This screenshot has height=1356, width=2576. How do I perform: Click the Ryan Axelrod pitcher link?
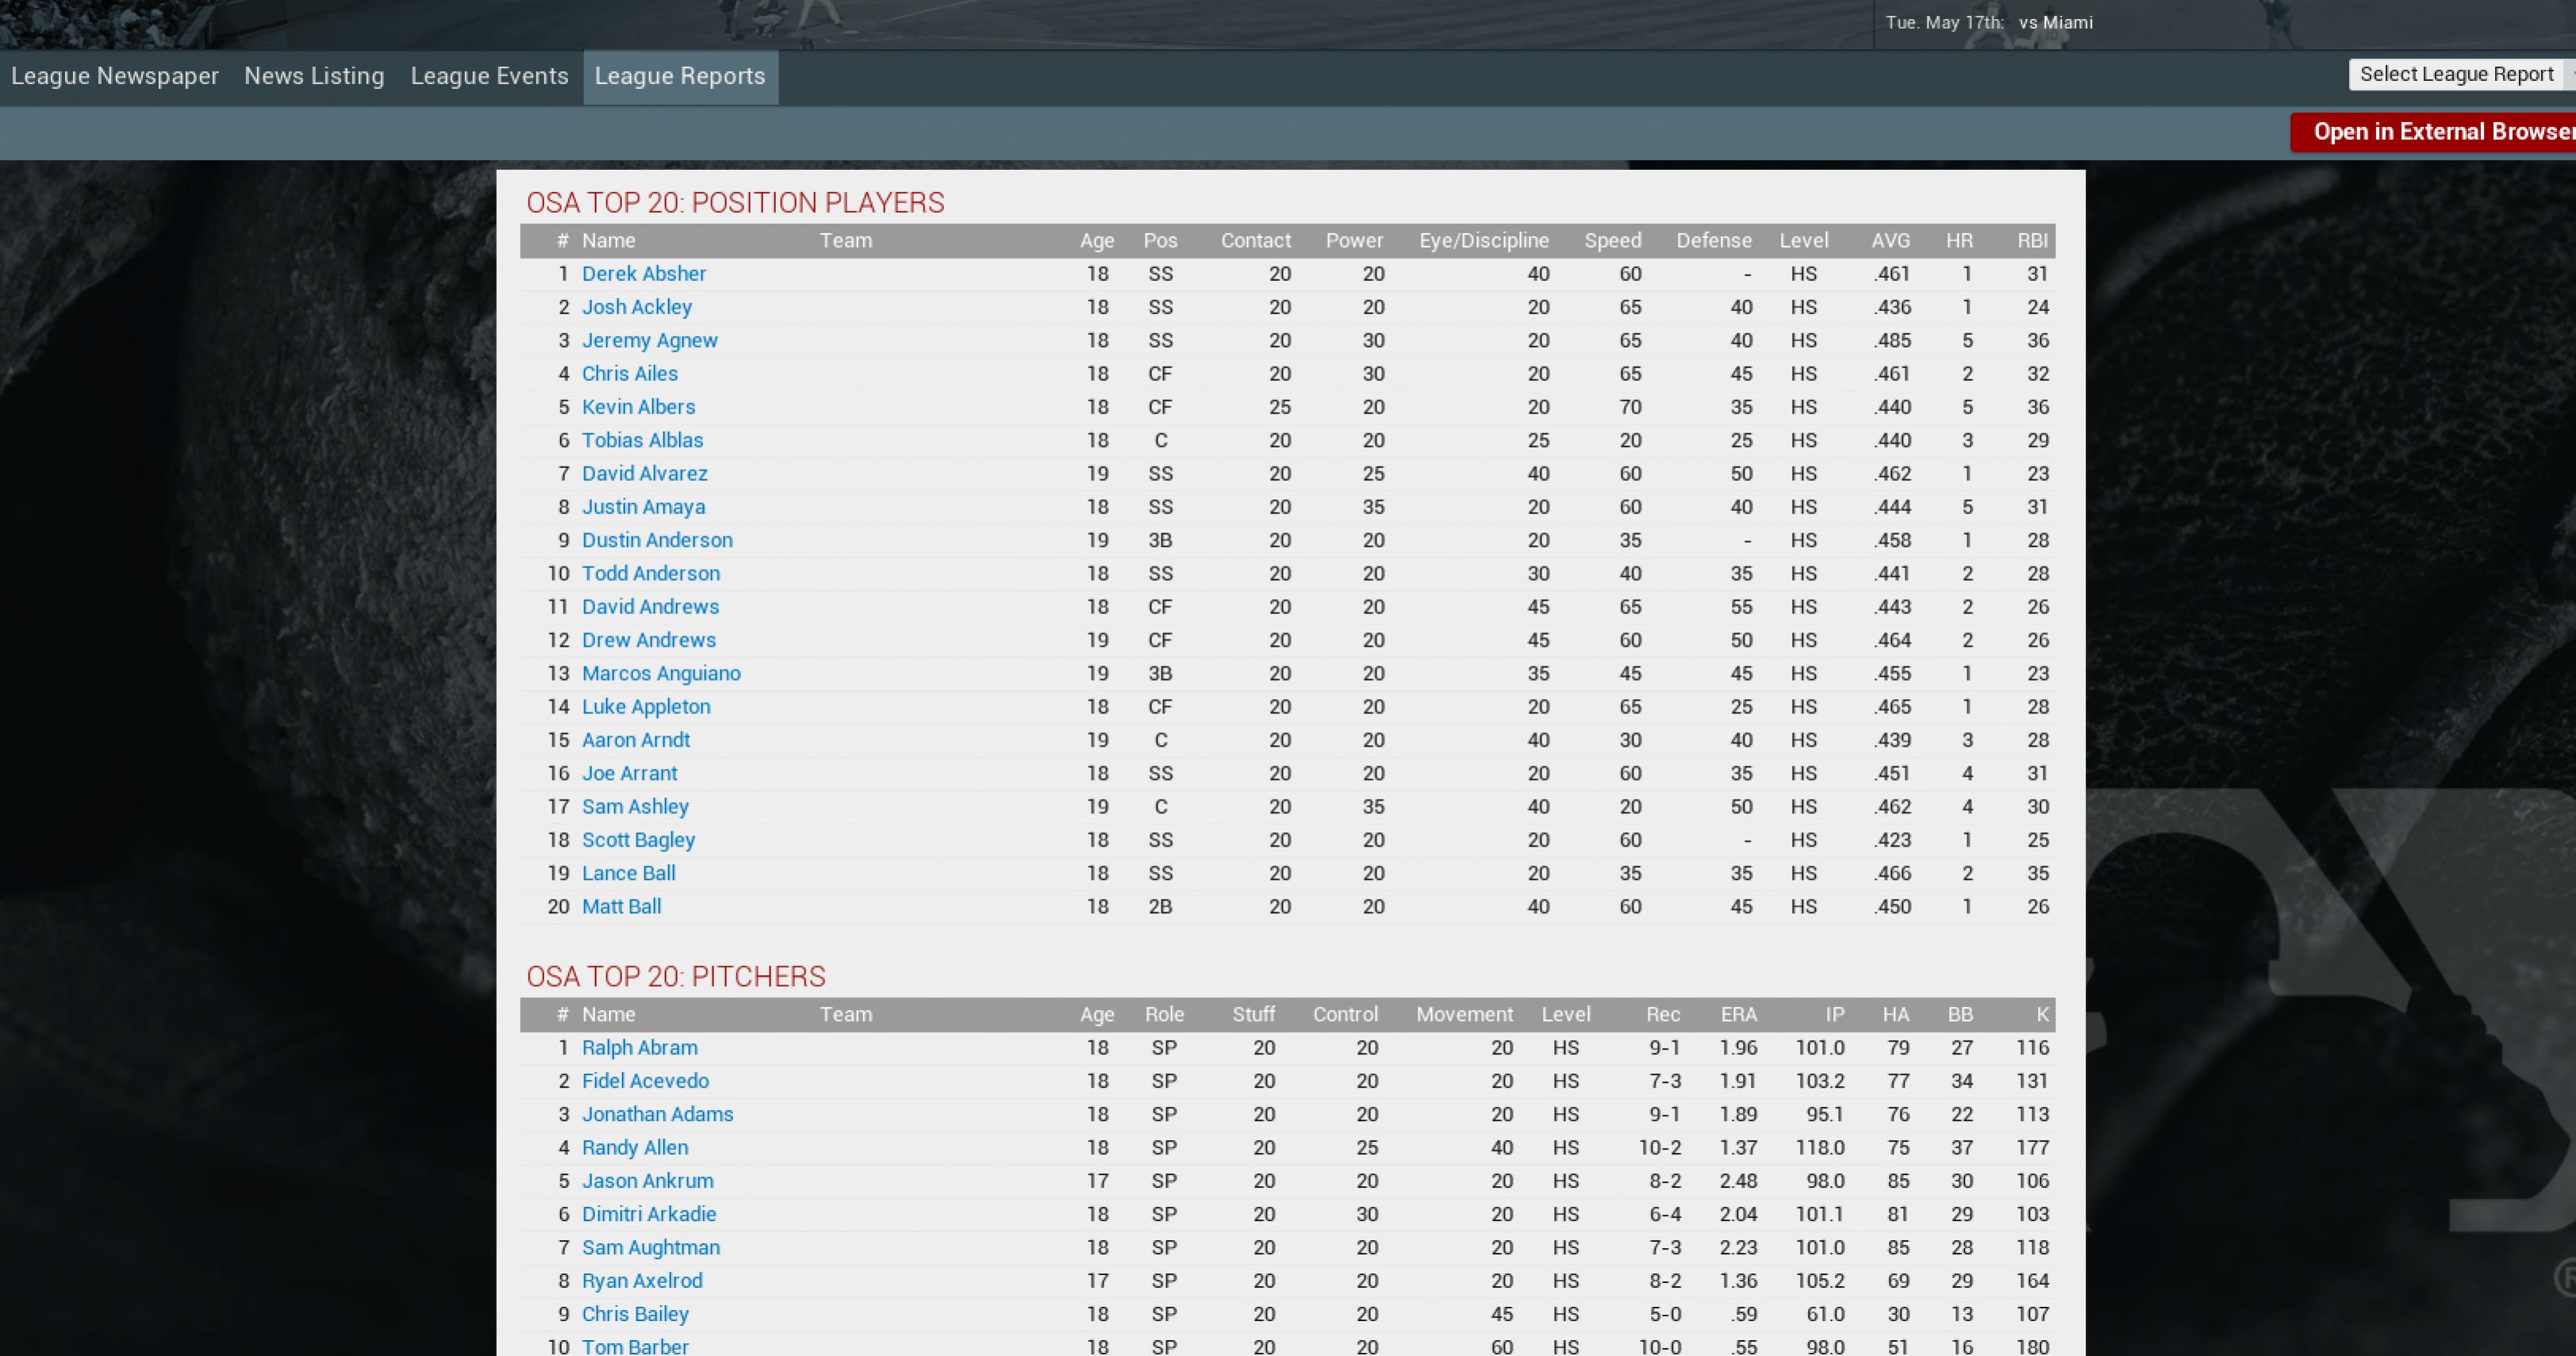(642, 1280)
